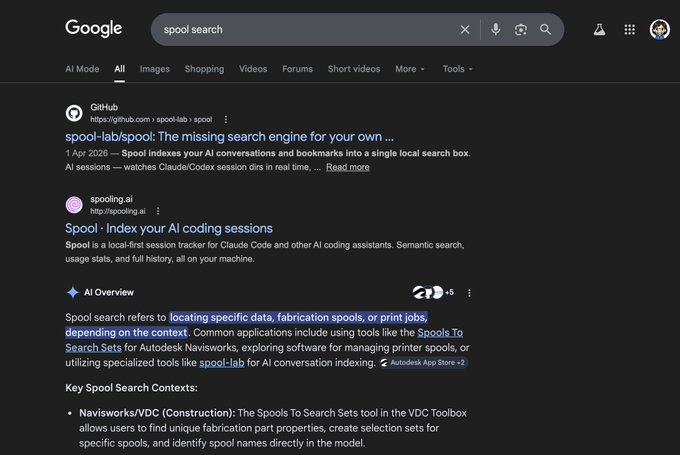Open the Google account avatar
The width and height of the screenshot is (680, 455).
point(659,29)
